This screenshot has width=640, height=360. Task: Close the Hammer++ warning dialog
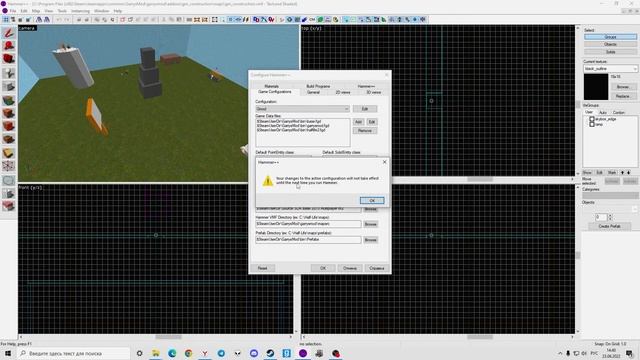[x=384, y=162]
